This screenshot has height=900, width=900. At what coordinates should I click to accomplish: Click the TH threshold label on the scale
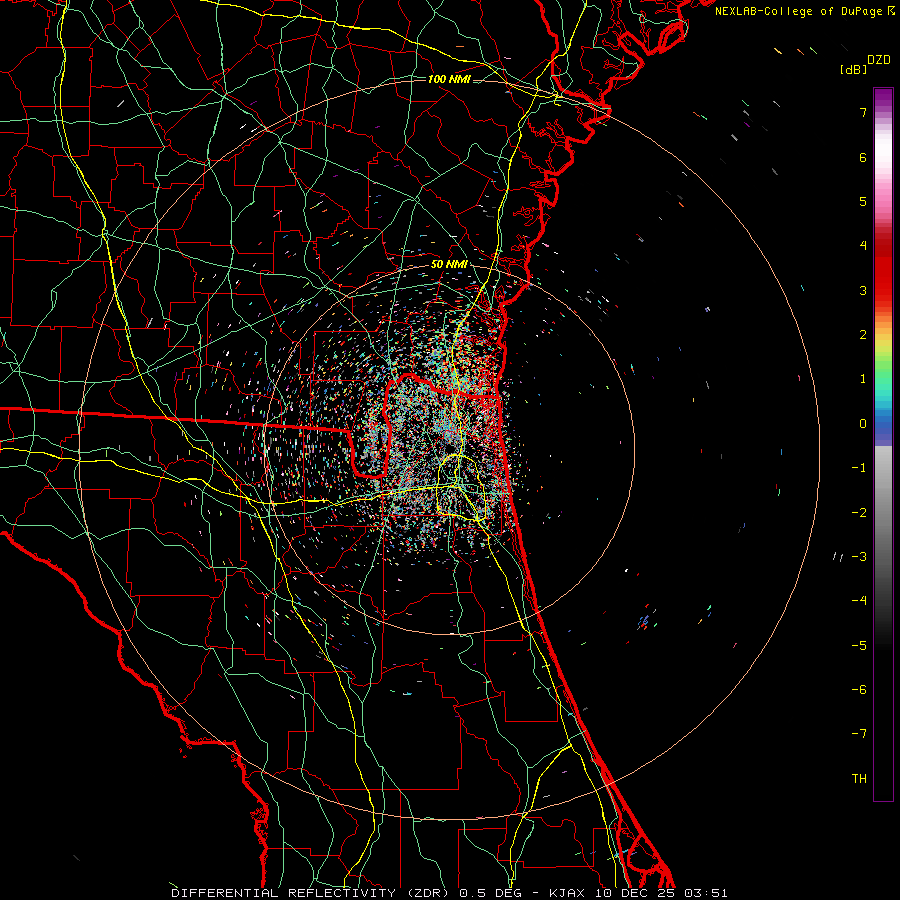click(859, 779)
